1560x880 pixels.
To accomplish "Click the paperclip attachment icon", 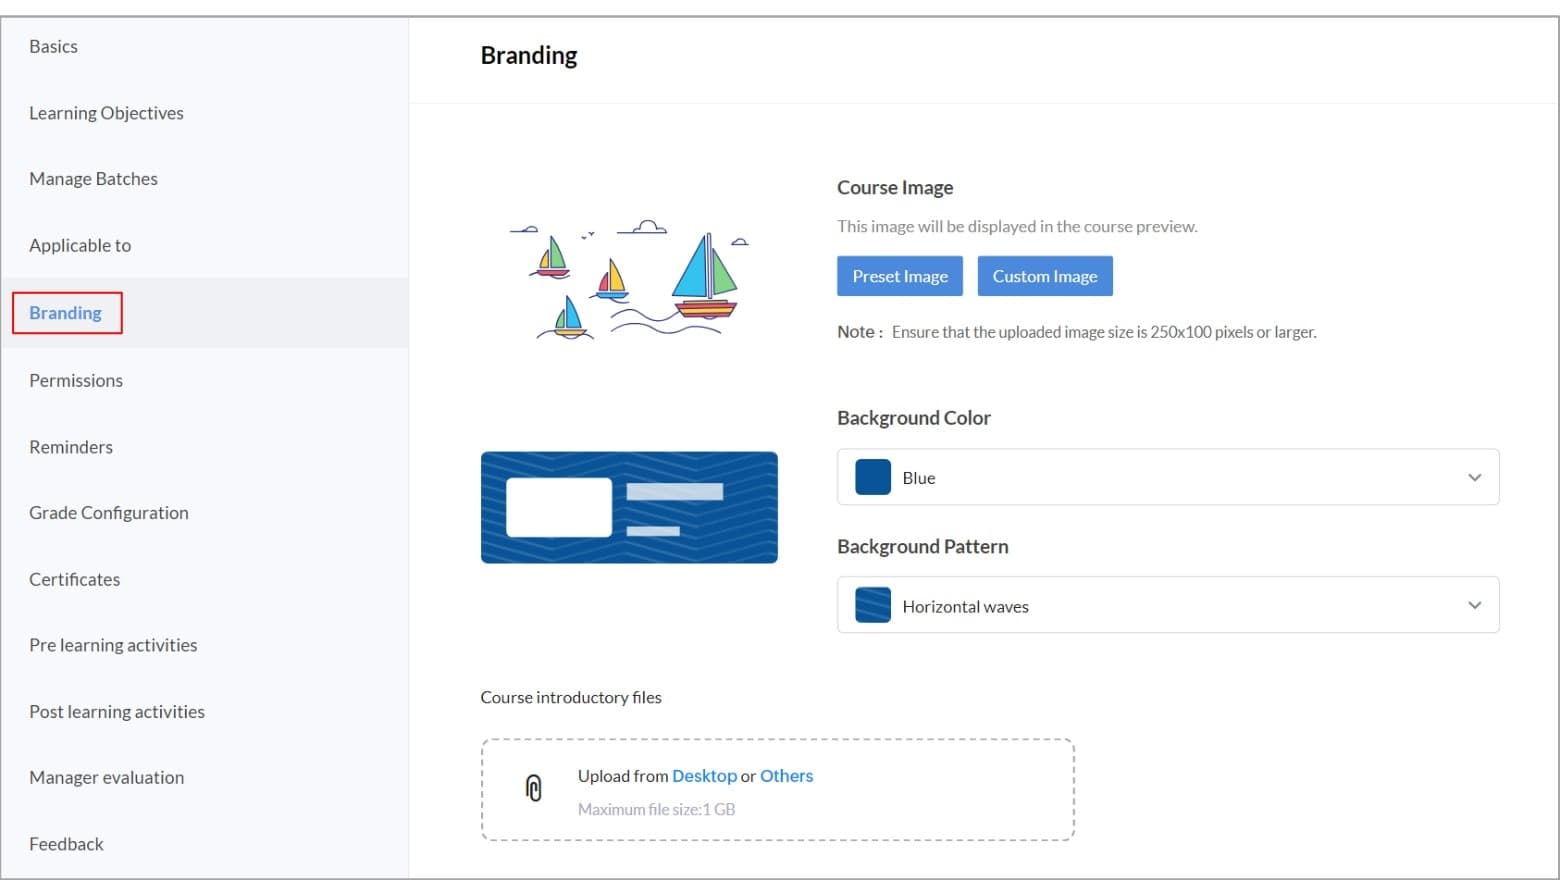I will 534,788.
